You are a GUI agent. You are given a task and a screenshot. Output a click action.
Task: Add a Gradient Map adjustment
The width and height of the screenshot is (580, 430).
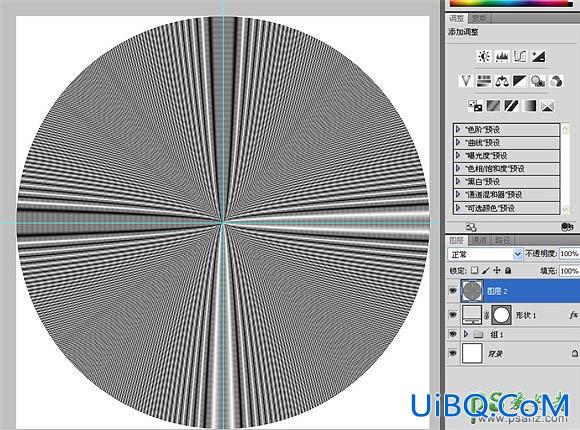click(x=529, y=106)
